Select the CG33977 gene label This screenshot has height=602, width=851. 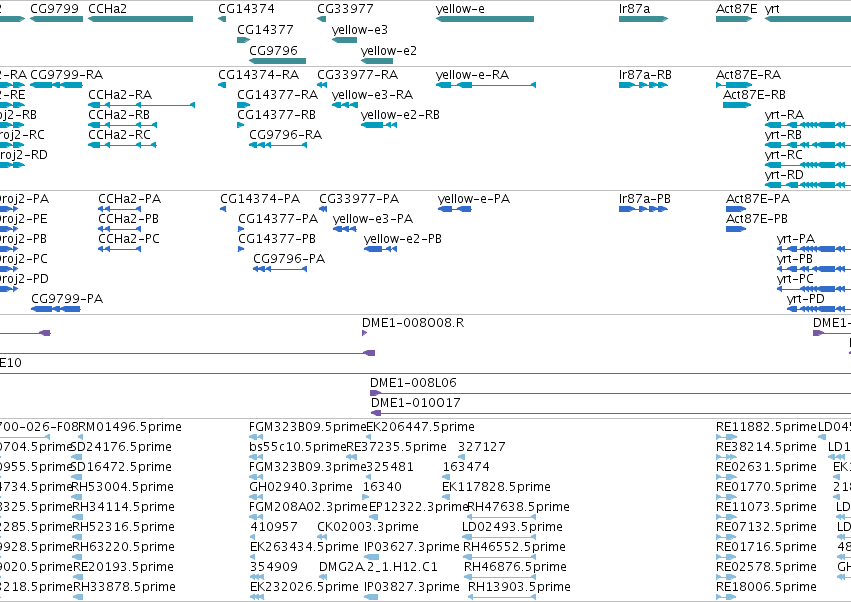click(345, 9)
